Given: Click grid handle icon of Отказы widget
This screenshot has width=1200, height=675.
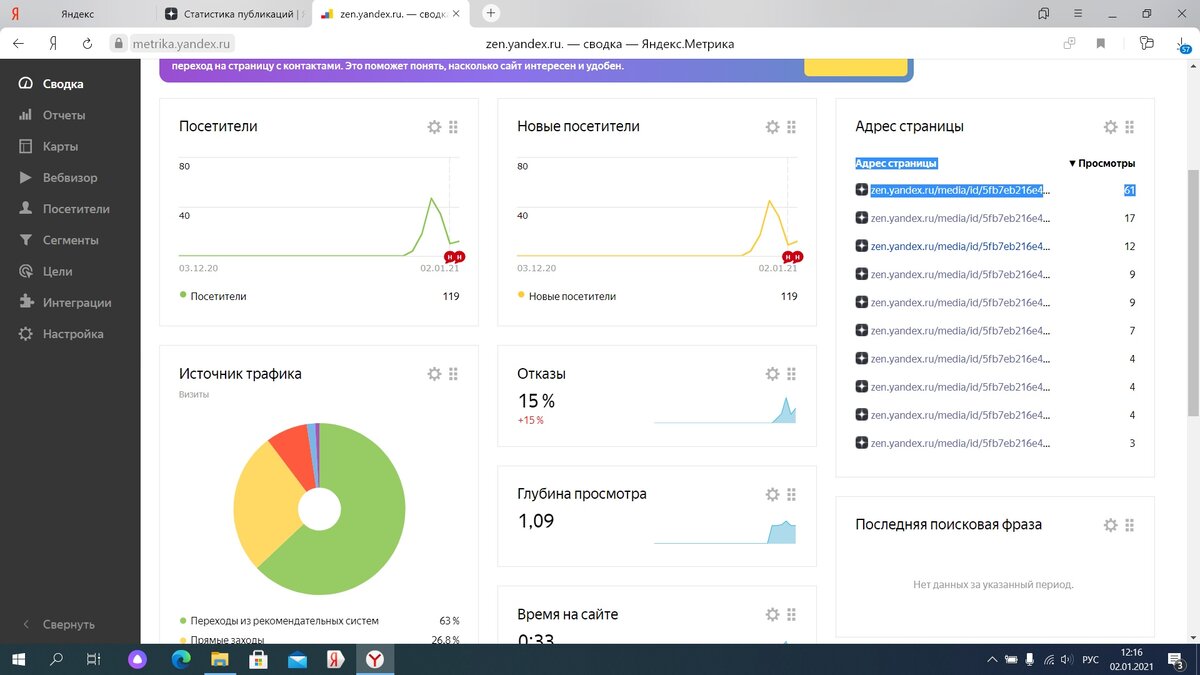Looking at the screenshot, I should pyautogui.click(x=791, y=373).
